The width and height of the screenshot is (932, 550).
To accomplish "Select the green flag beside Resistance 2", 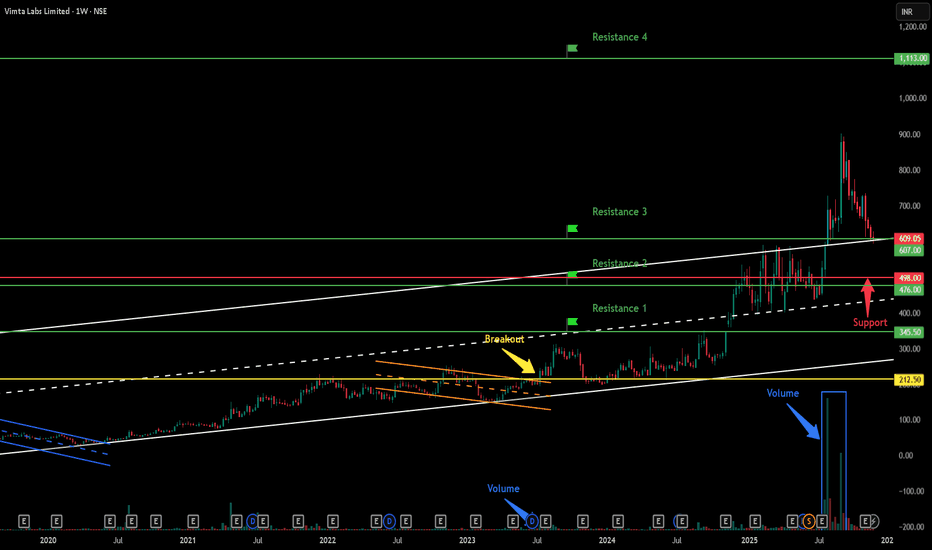I will (x=572, y=274).
